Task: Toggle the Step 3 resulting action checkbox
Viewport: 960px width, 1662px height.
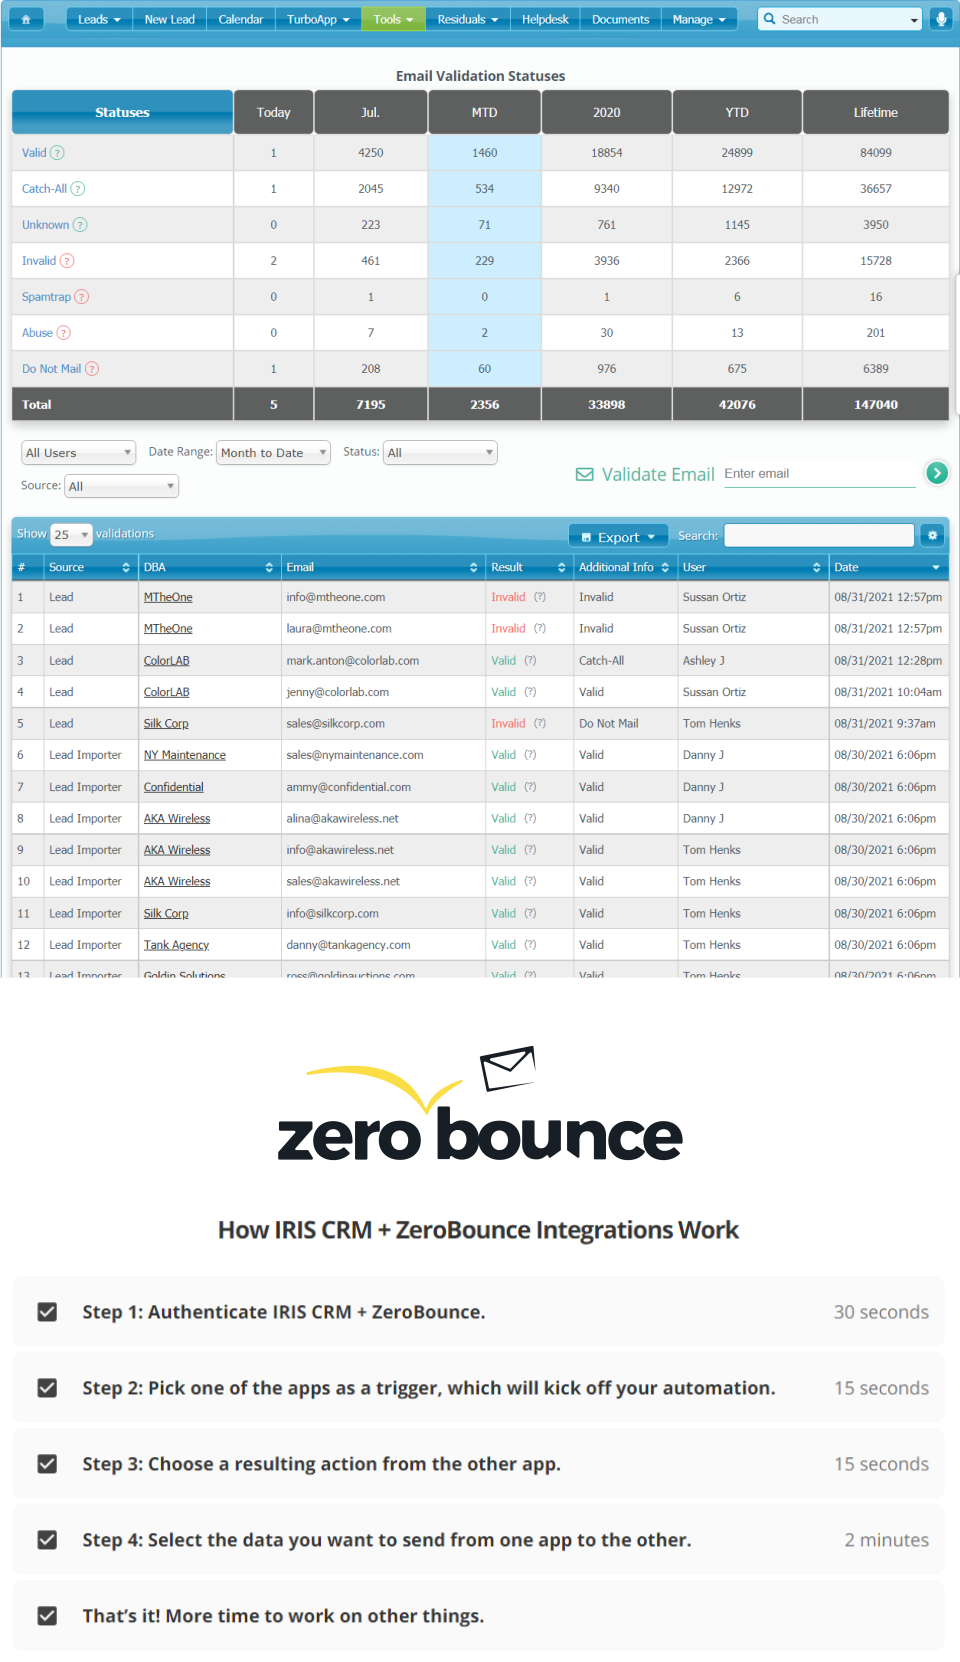Action: click(47, 1464)
